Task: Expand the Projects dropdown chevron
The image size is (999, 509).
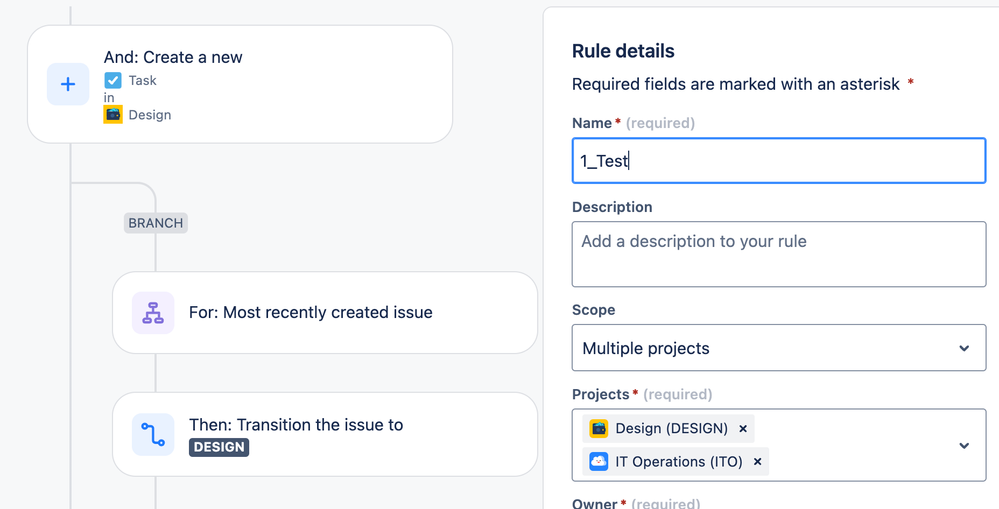Action: point(964,445)
